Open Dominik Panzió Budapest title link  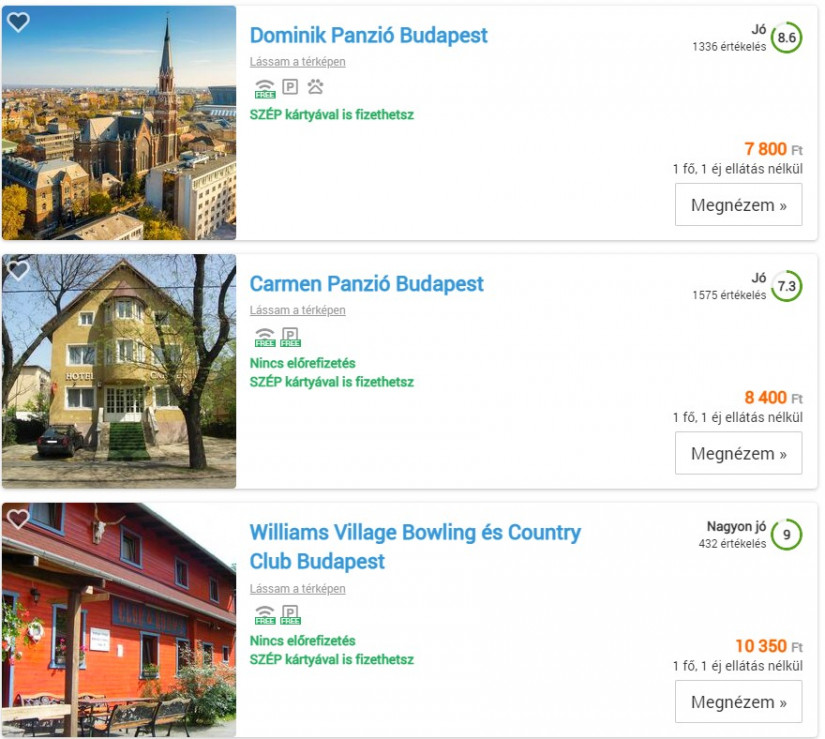point(368,35)
